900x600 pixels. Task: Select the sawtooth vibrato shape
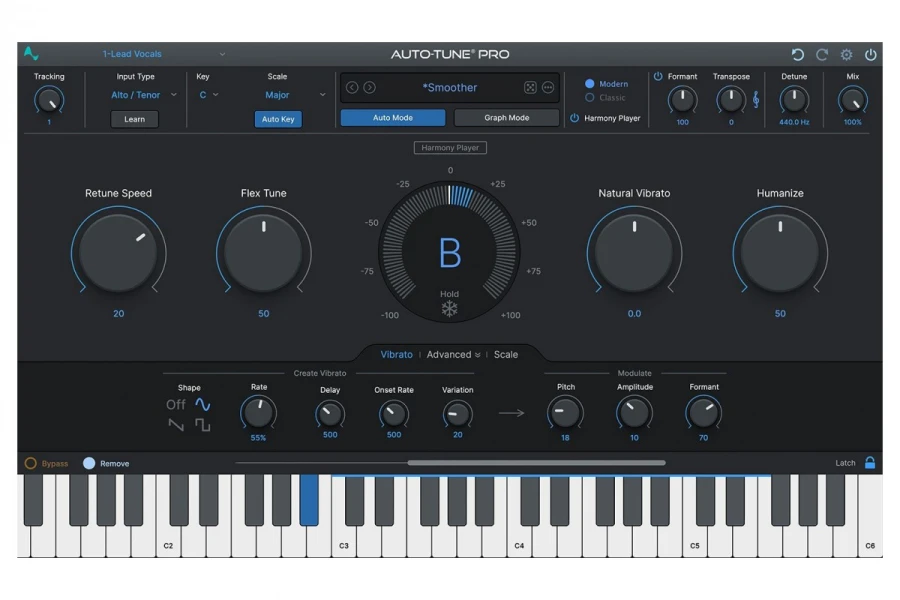(176, 425)
